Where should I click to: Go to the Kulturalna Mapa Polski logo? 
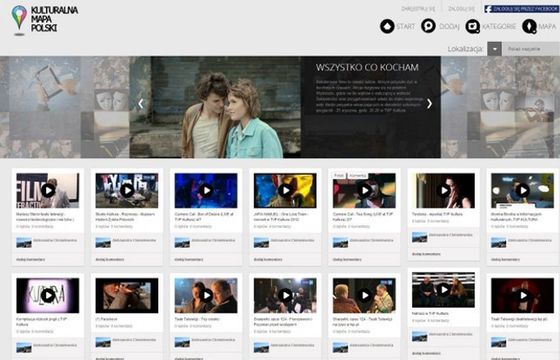[x=44, y=20]
